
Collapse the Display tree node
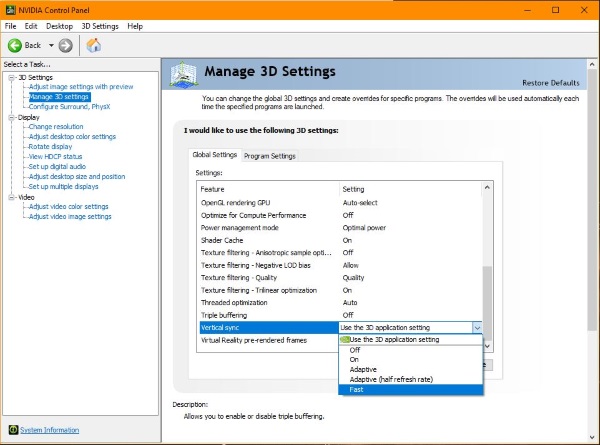click(x=11, y=117)
